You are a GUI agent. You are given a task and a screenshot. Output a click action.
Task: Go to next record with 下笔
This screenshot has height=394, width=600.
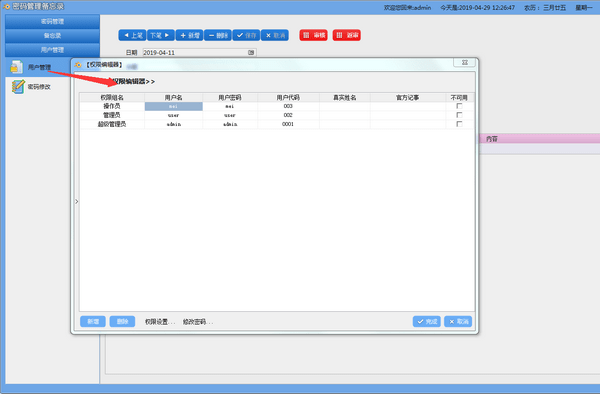pyautogui.click(x=161, y=35)
